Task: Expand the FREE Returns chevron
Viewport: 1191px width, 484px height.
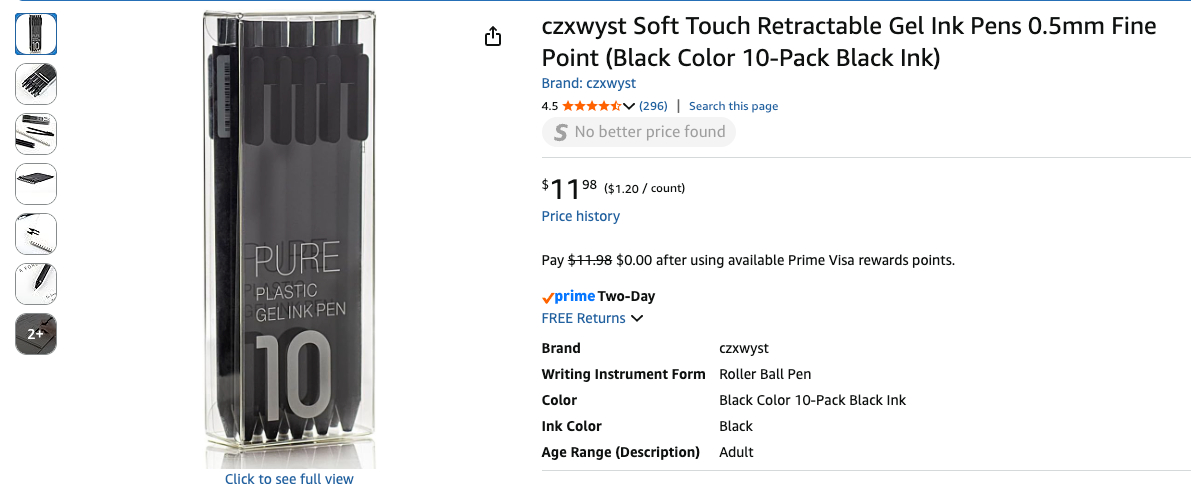Action: [637, 319]
